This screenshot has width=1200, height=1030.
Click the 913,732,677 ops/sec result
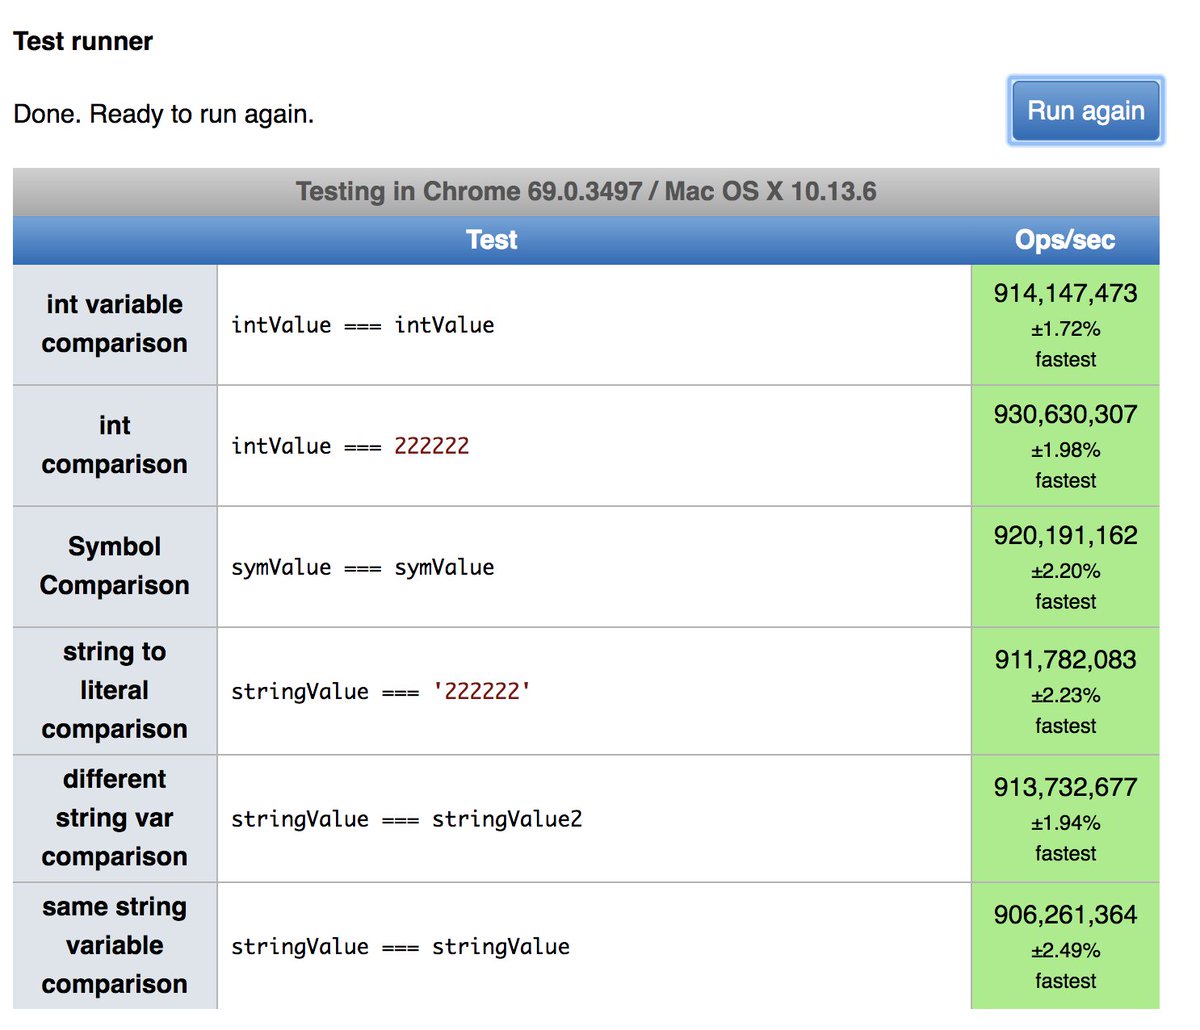1065,787
